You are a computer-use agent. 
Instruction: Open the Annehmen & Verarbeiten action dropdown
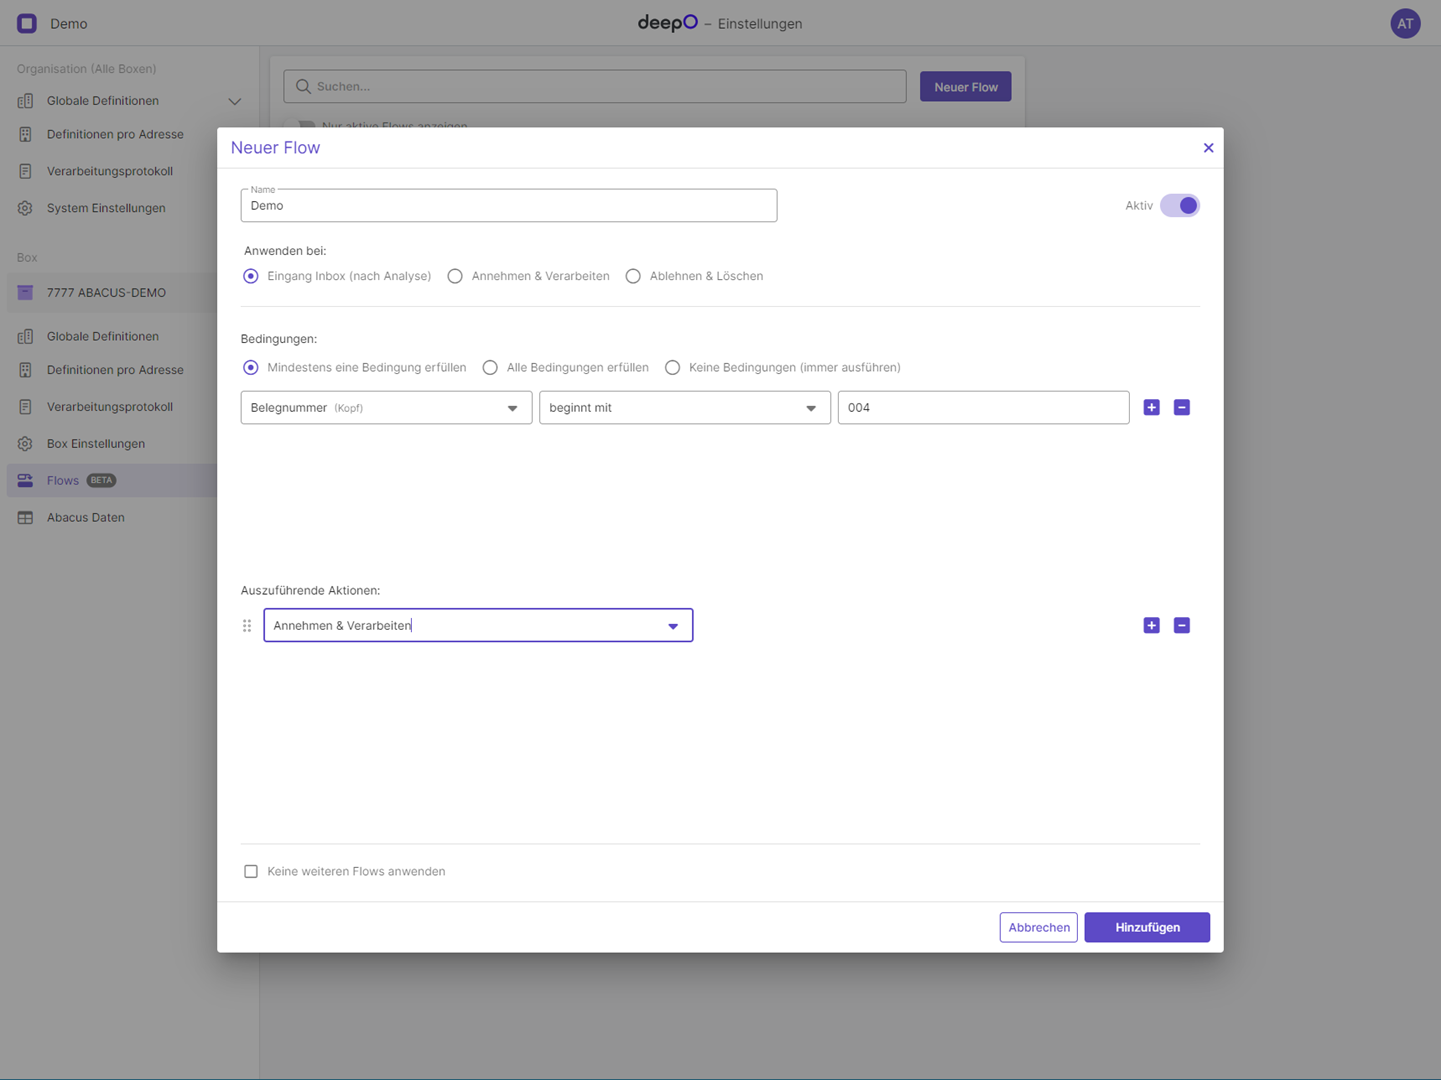[x=672, y=625]
